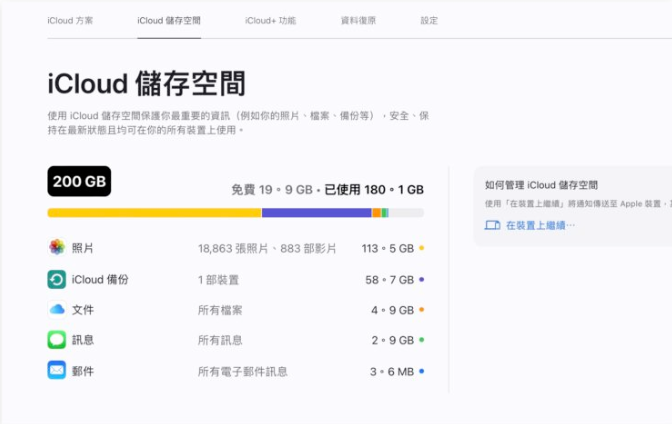Click the orange documents segment of storage bar
Screen dimensions: 672x424
coord(377,213)
